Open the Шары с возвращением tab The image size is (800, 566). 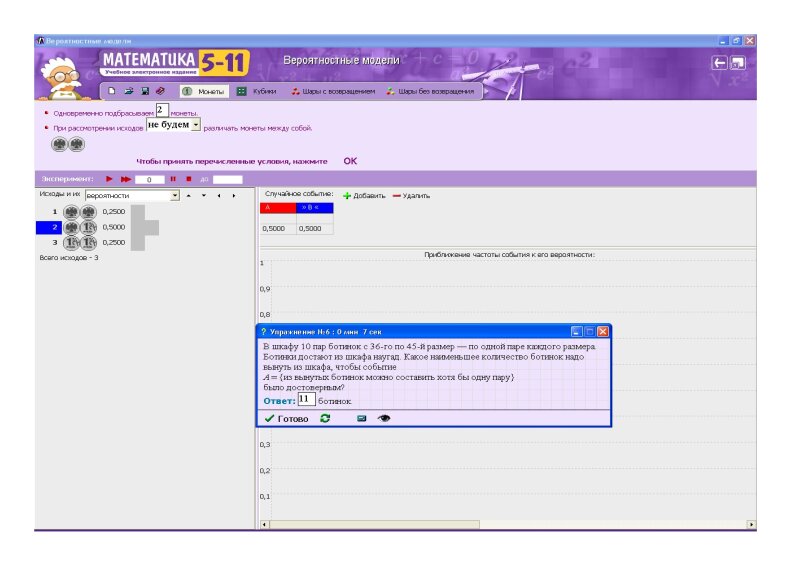point(333,91)
